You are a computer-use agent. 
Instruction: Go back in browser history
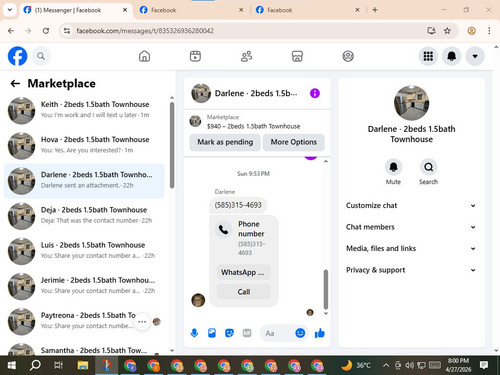11,31
